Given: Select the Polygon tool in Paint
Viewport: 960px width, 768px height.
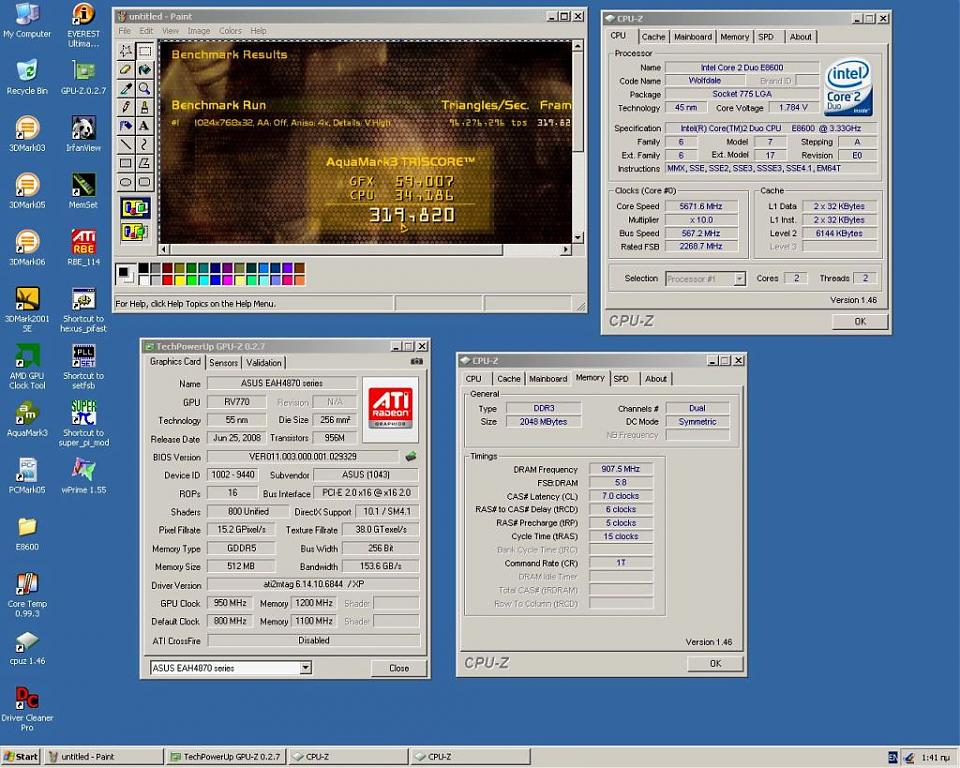Looking at the screenshot, I should coord(144,163).
